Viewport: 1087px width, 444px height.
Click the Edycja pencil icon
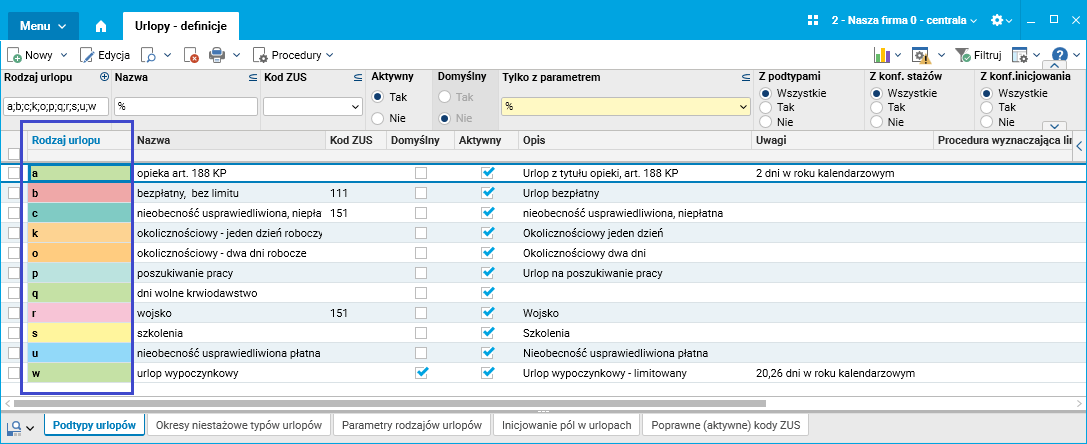[x=87, y=55]
